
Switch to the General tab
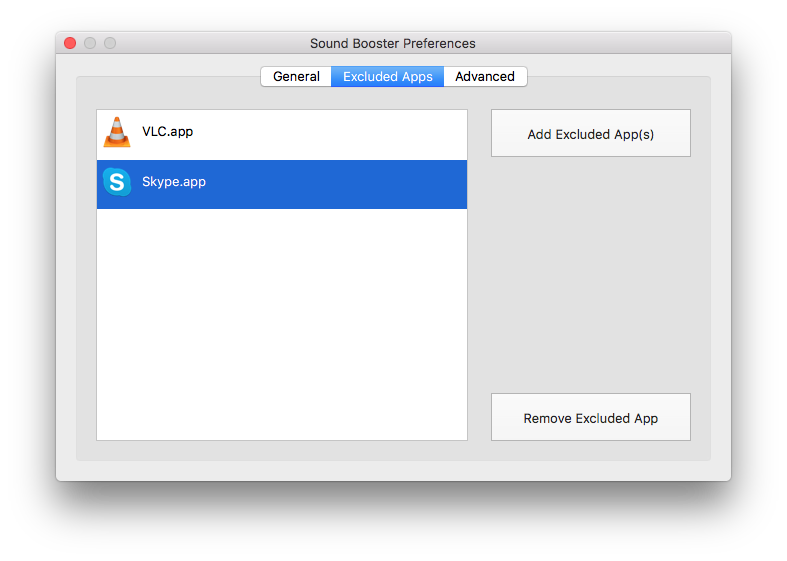tap(296, 76)
